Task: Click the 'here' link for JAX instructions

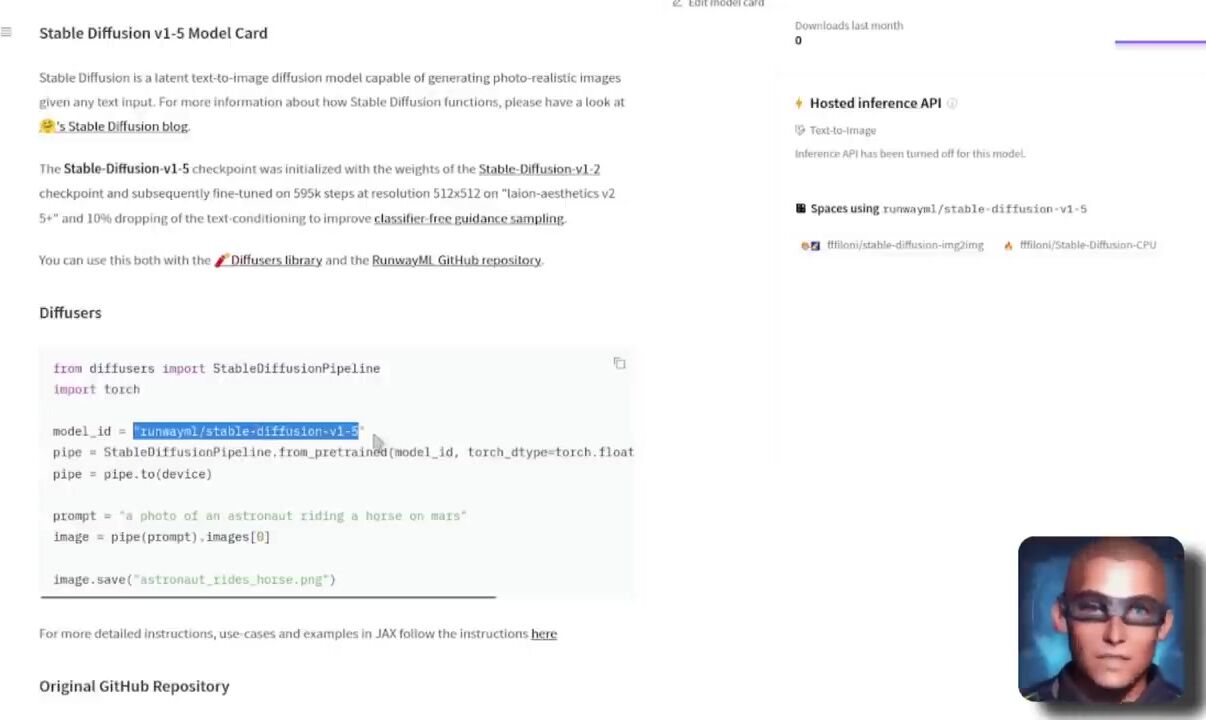Action: tap(544, 633)
